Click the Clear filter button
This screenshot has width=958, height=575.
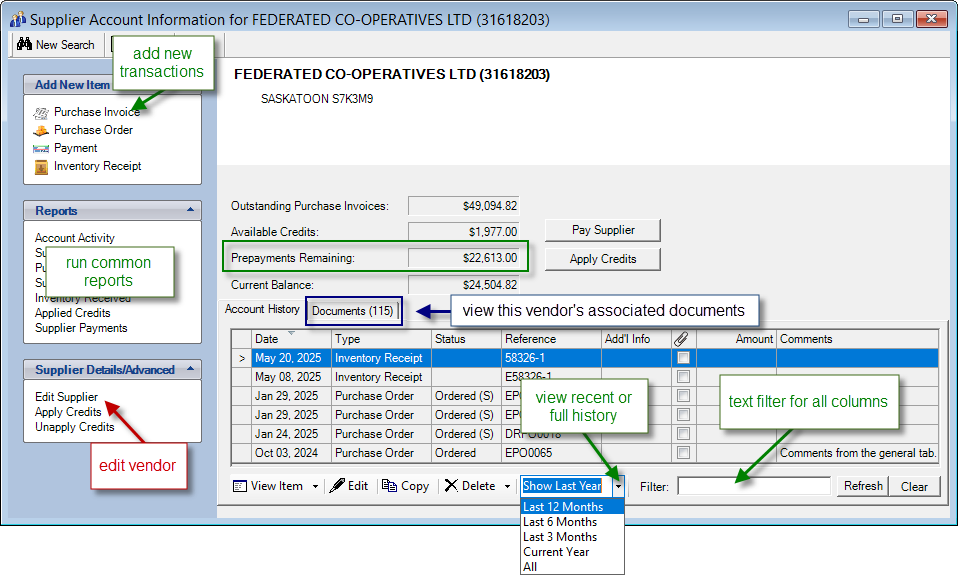[914, 486]
